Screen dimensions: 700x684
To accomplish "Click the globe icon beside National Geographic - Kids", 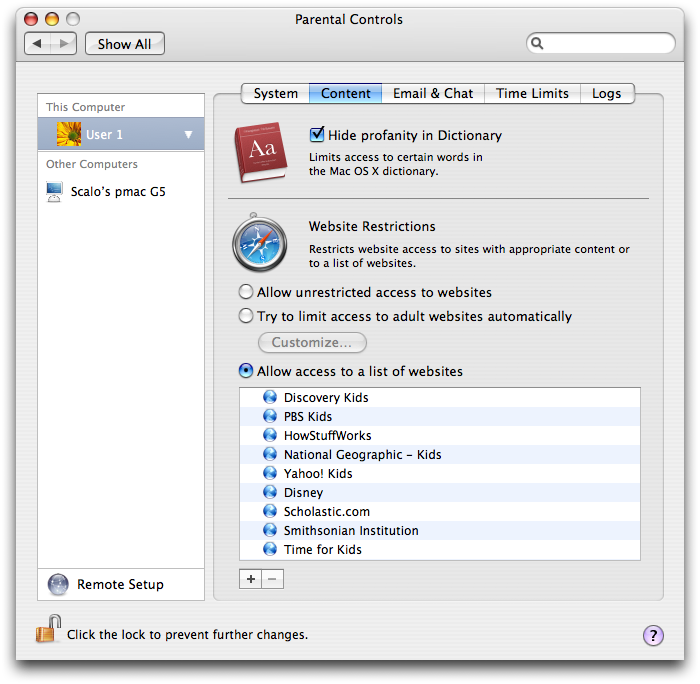I will coord(270,454).
